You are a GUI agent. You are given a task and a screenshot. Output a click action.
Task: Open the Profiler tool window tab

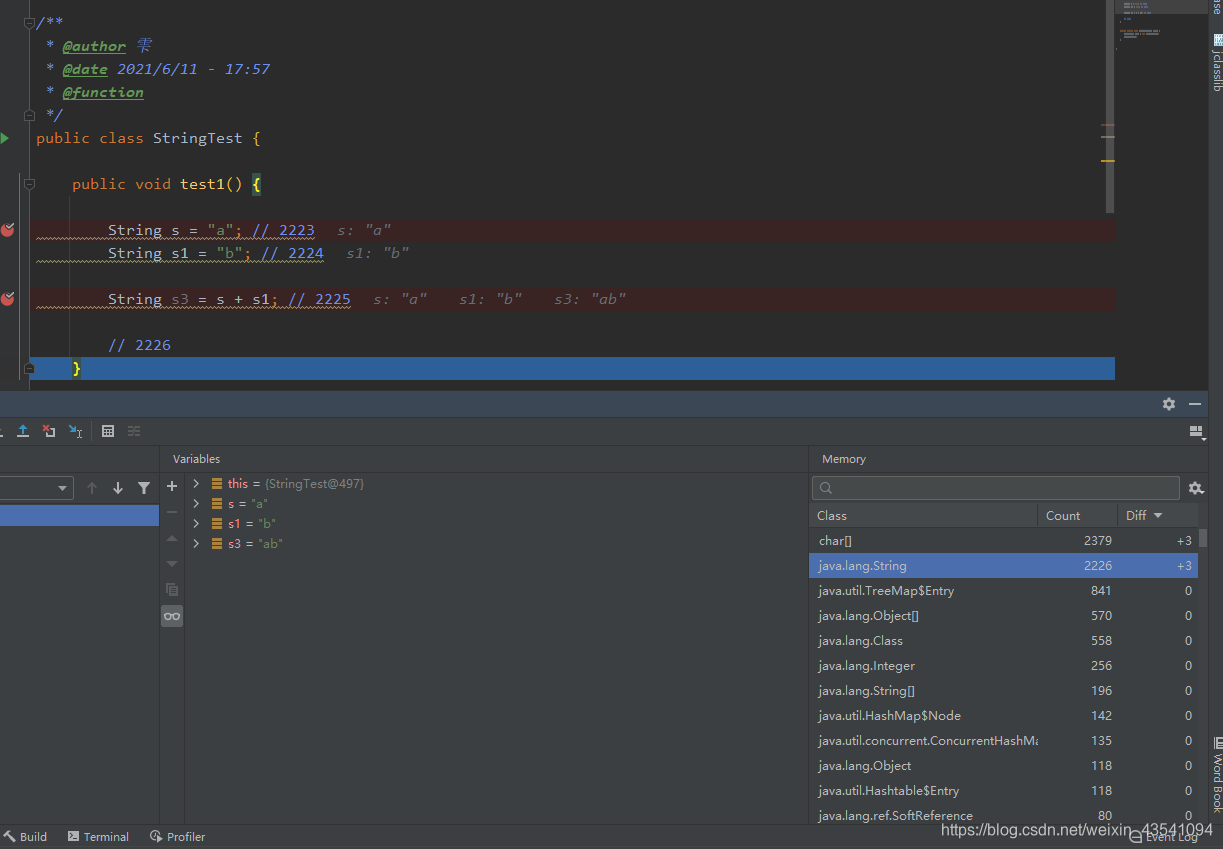(x=177, y=837)
